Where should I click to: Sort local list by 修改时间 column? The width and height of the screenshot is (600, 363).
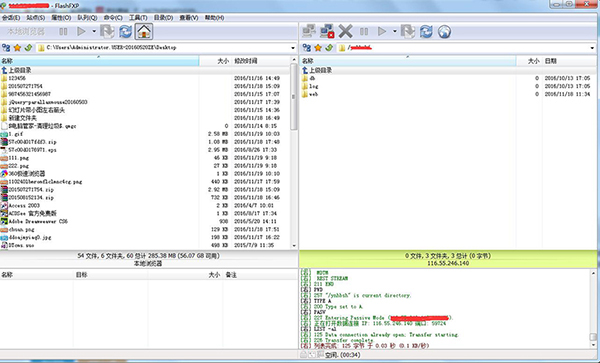(x=261, y=61)
